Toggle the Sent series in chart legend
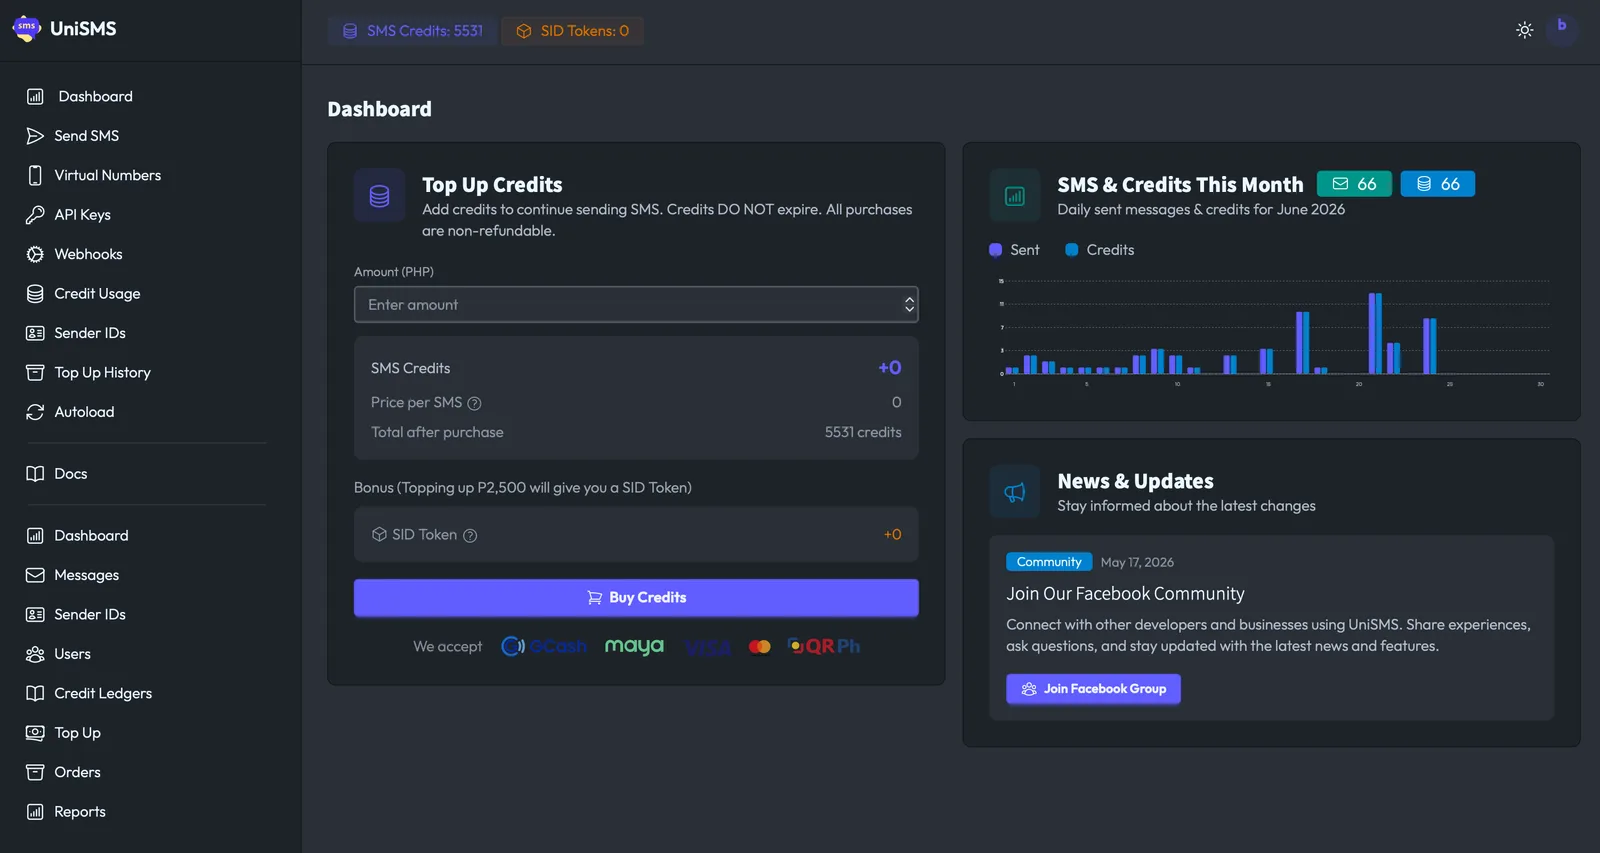 pos(1014,250)
